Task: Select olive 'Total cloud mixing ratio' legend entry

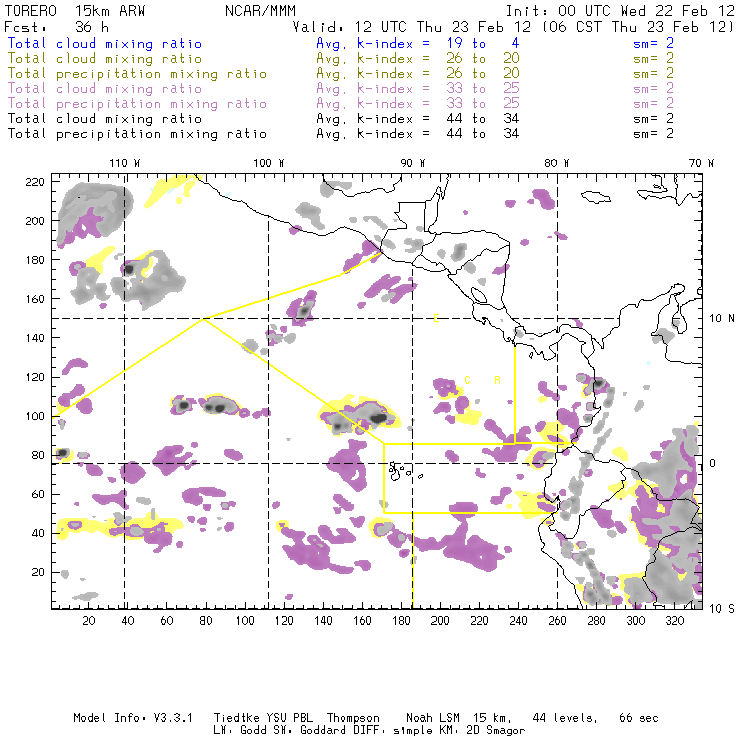Action: coord(105,59)
